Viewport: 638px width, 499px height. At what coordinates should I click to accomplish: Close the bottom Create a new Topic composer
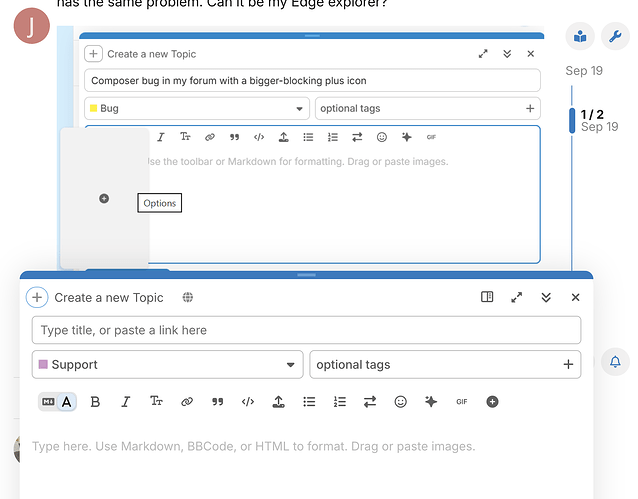pos(575,297)
